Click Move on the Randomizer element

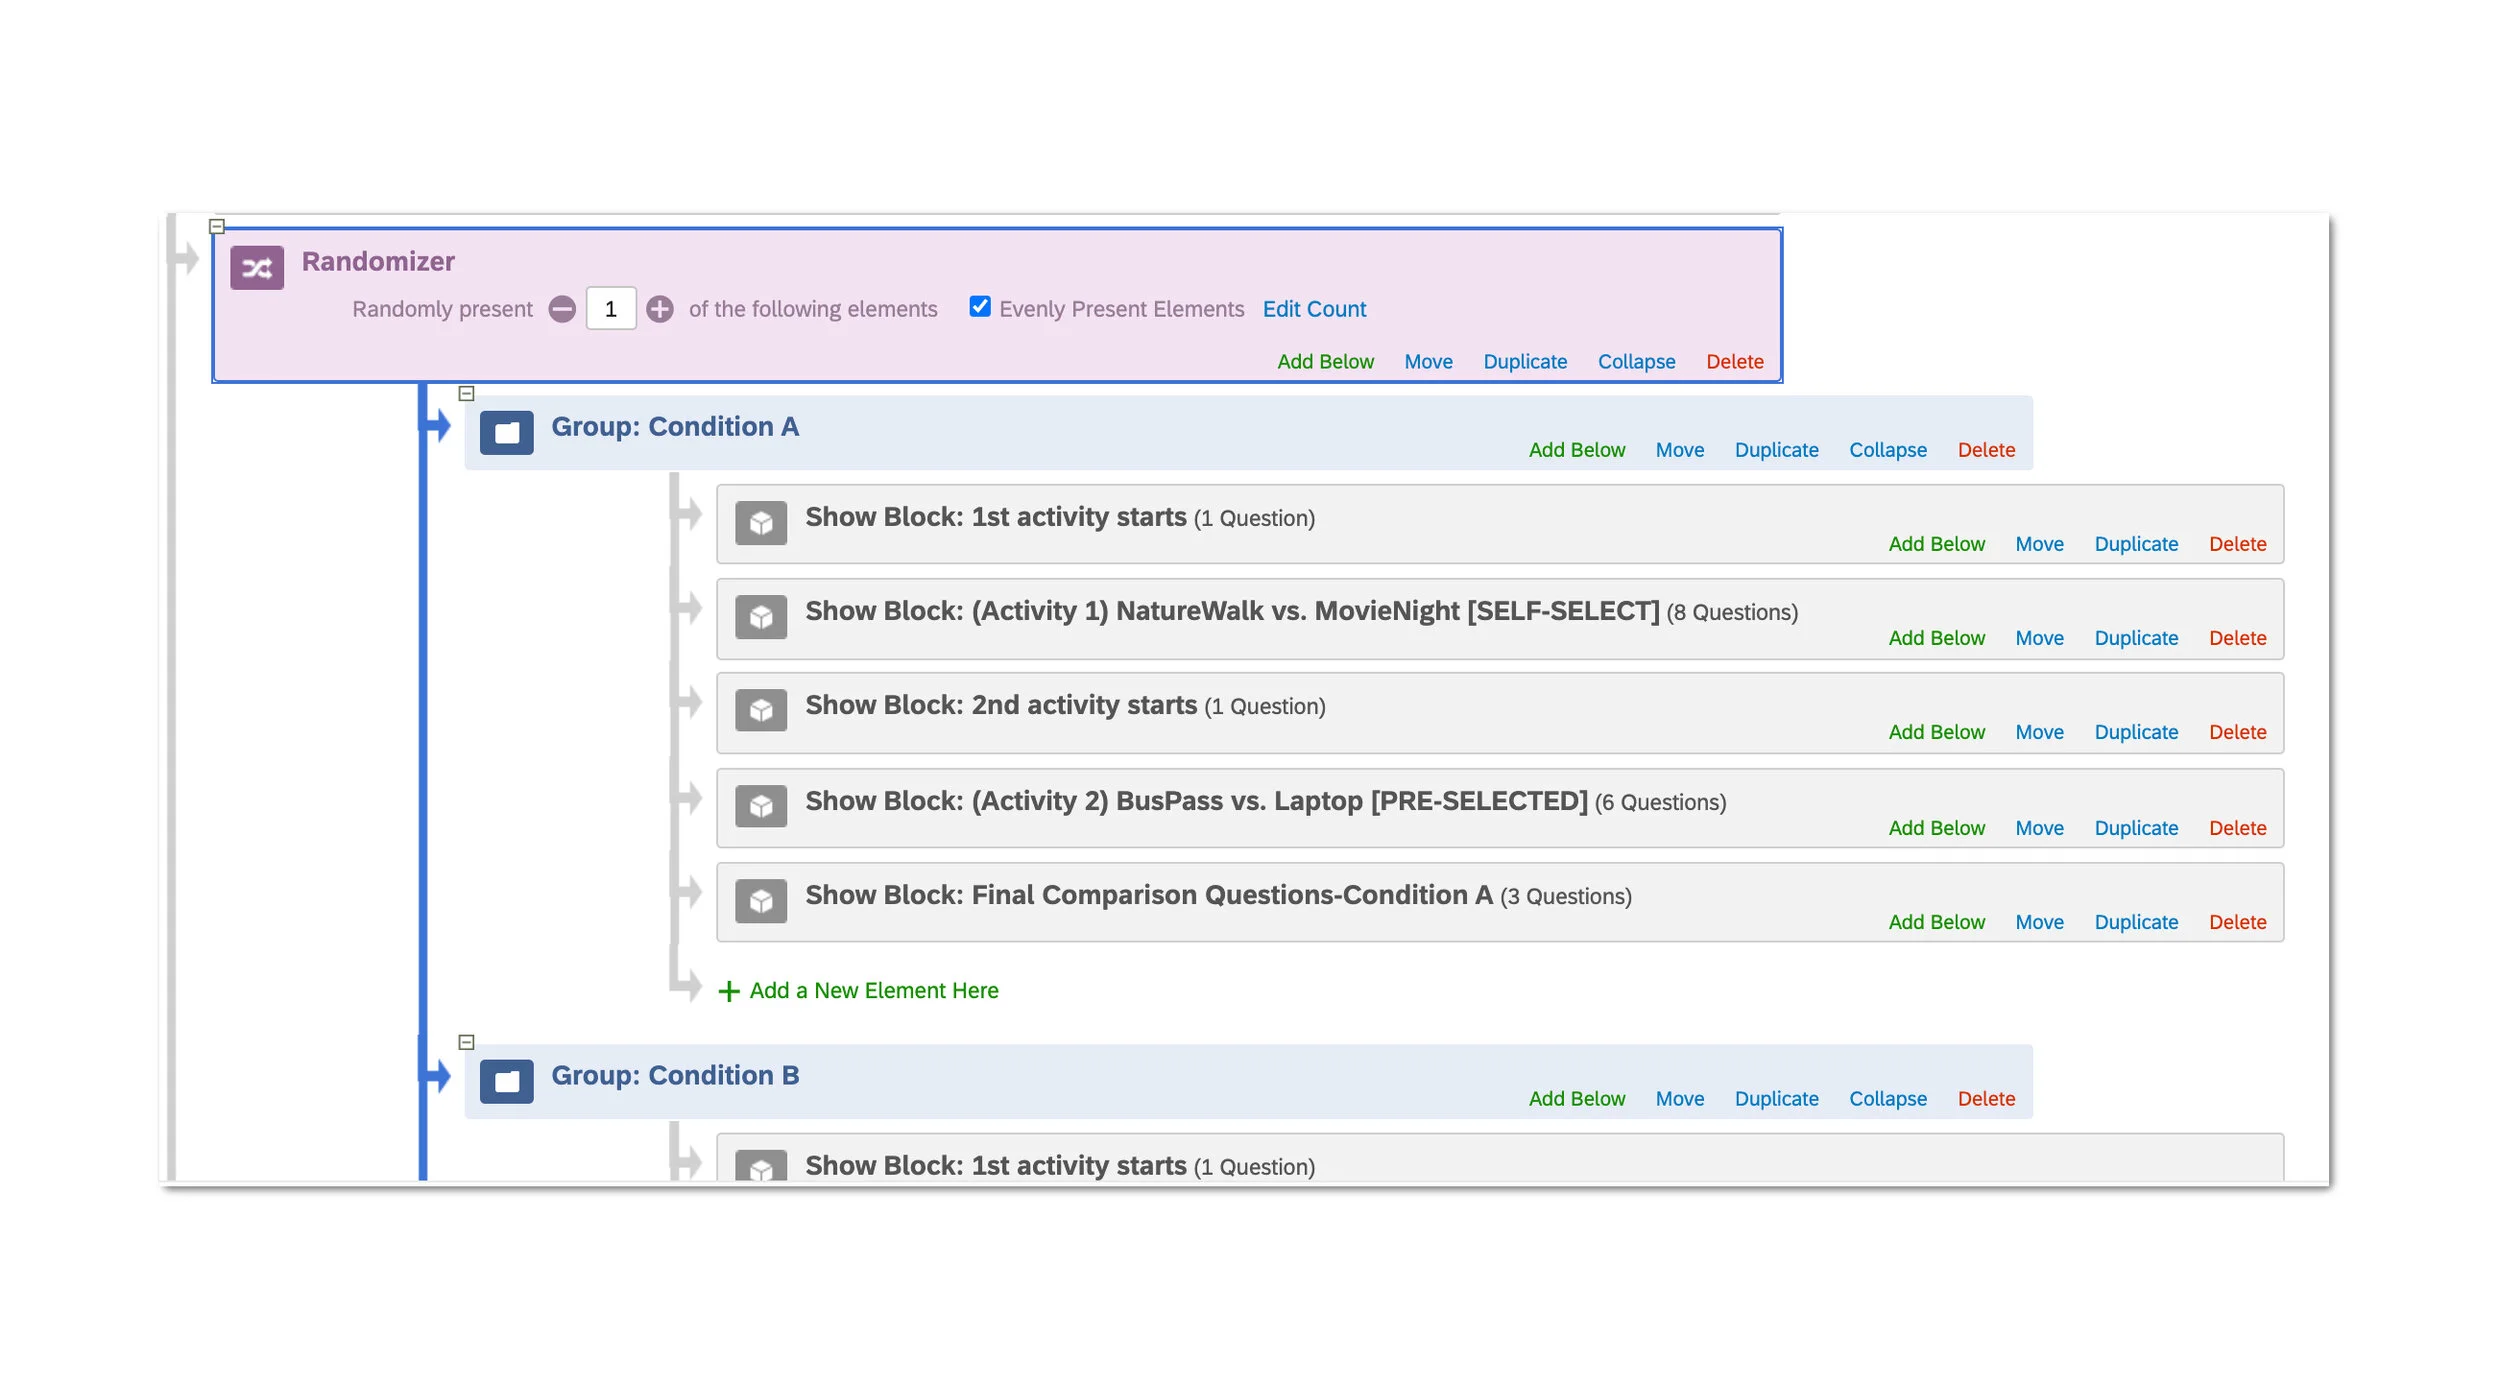point(1428,362)
